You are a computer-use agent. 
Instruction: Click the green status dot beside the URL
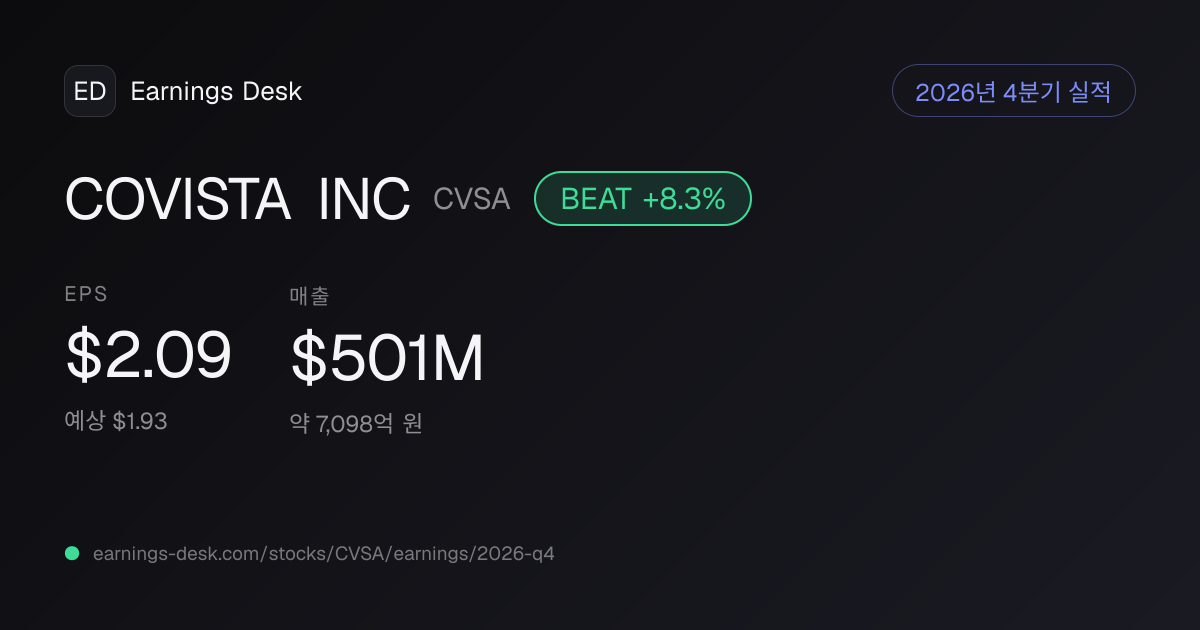tap(72, 553)
